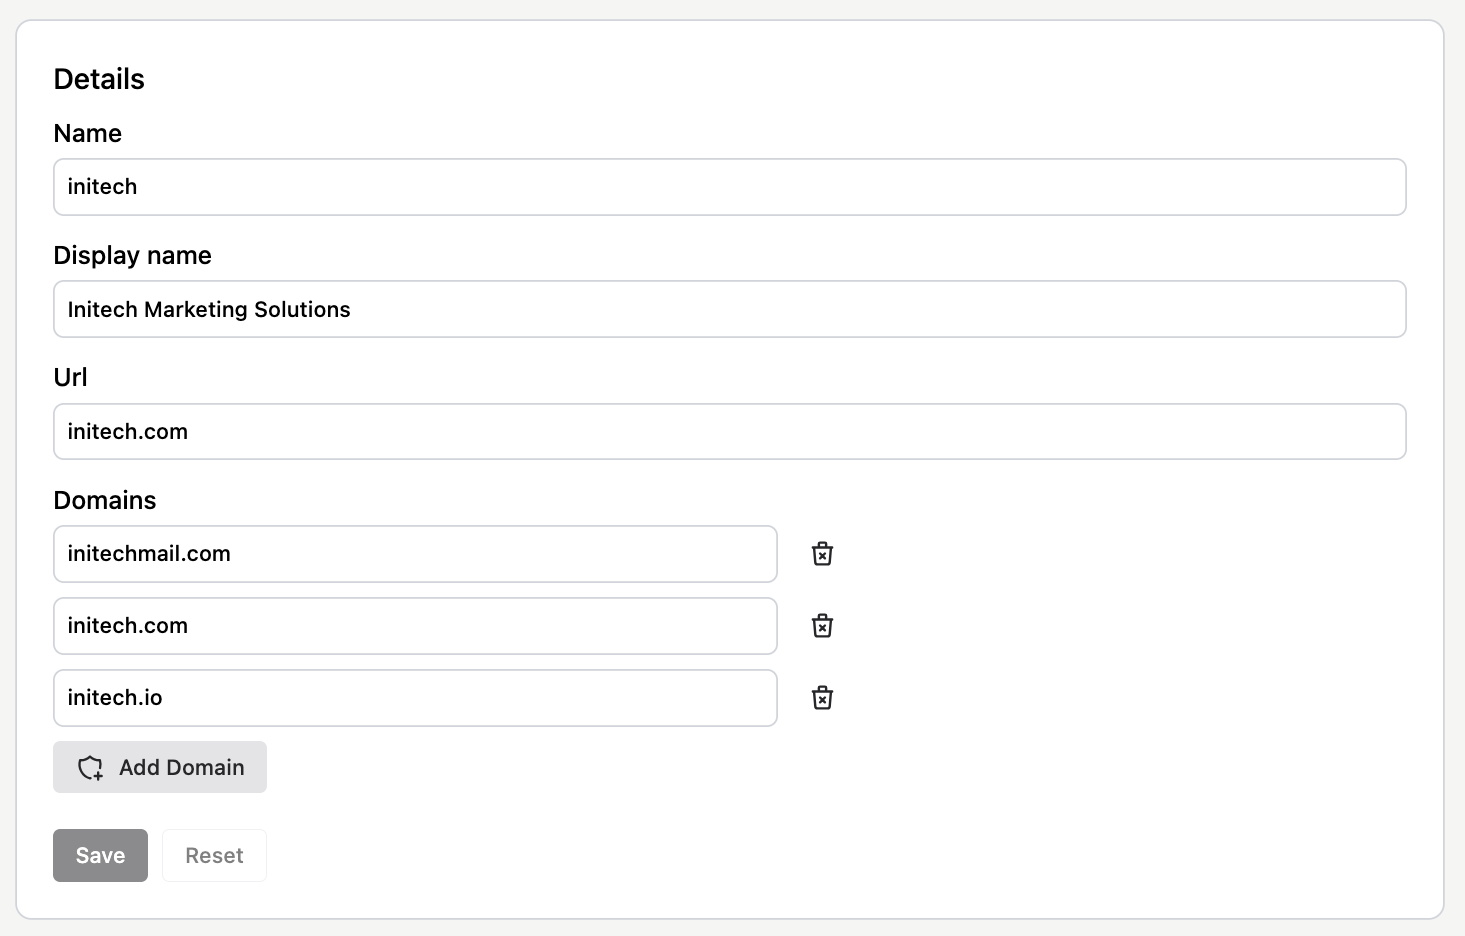Edit the initechmail.com domain field

click(x=415, y=554)
